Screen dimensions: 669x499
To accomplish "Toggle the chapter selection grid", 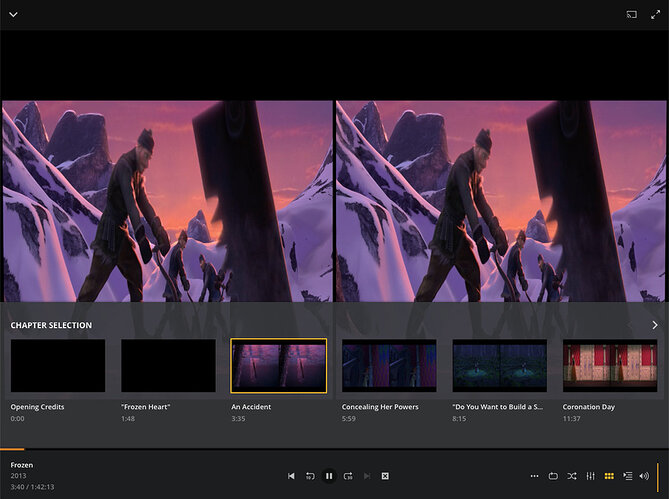I will tap(609, 476).
